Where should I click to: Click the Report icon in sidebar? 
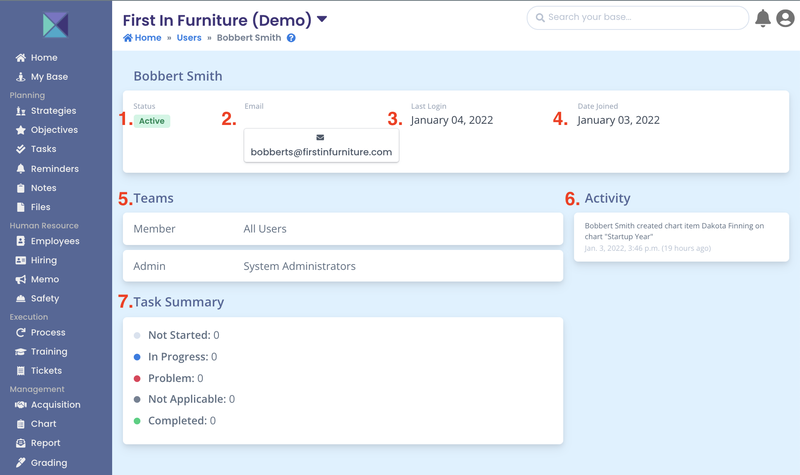pos(20,443)
